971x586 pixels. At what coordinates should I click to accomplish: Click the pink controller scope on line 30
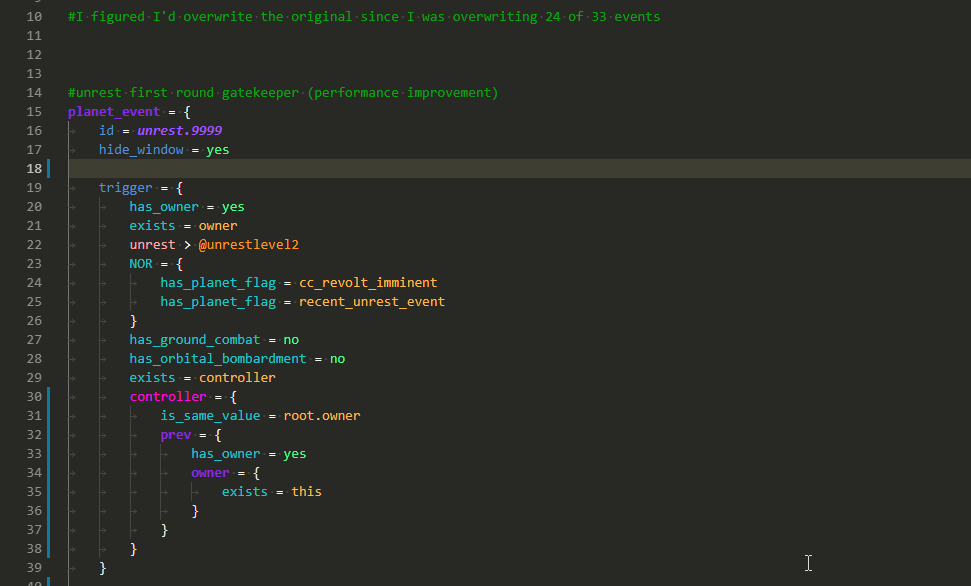[168, 397]
